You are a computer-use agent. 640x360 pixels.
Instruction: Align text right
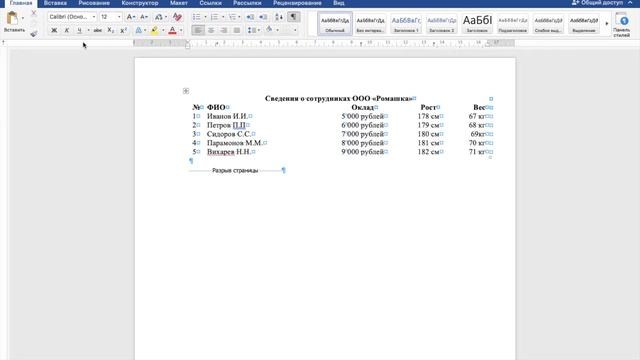tap(224, 30)
